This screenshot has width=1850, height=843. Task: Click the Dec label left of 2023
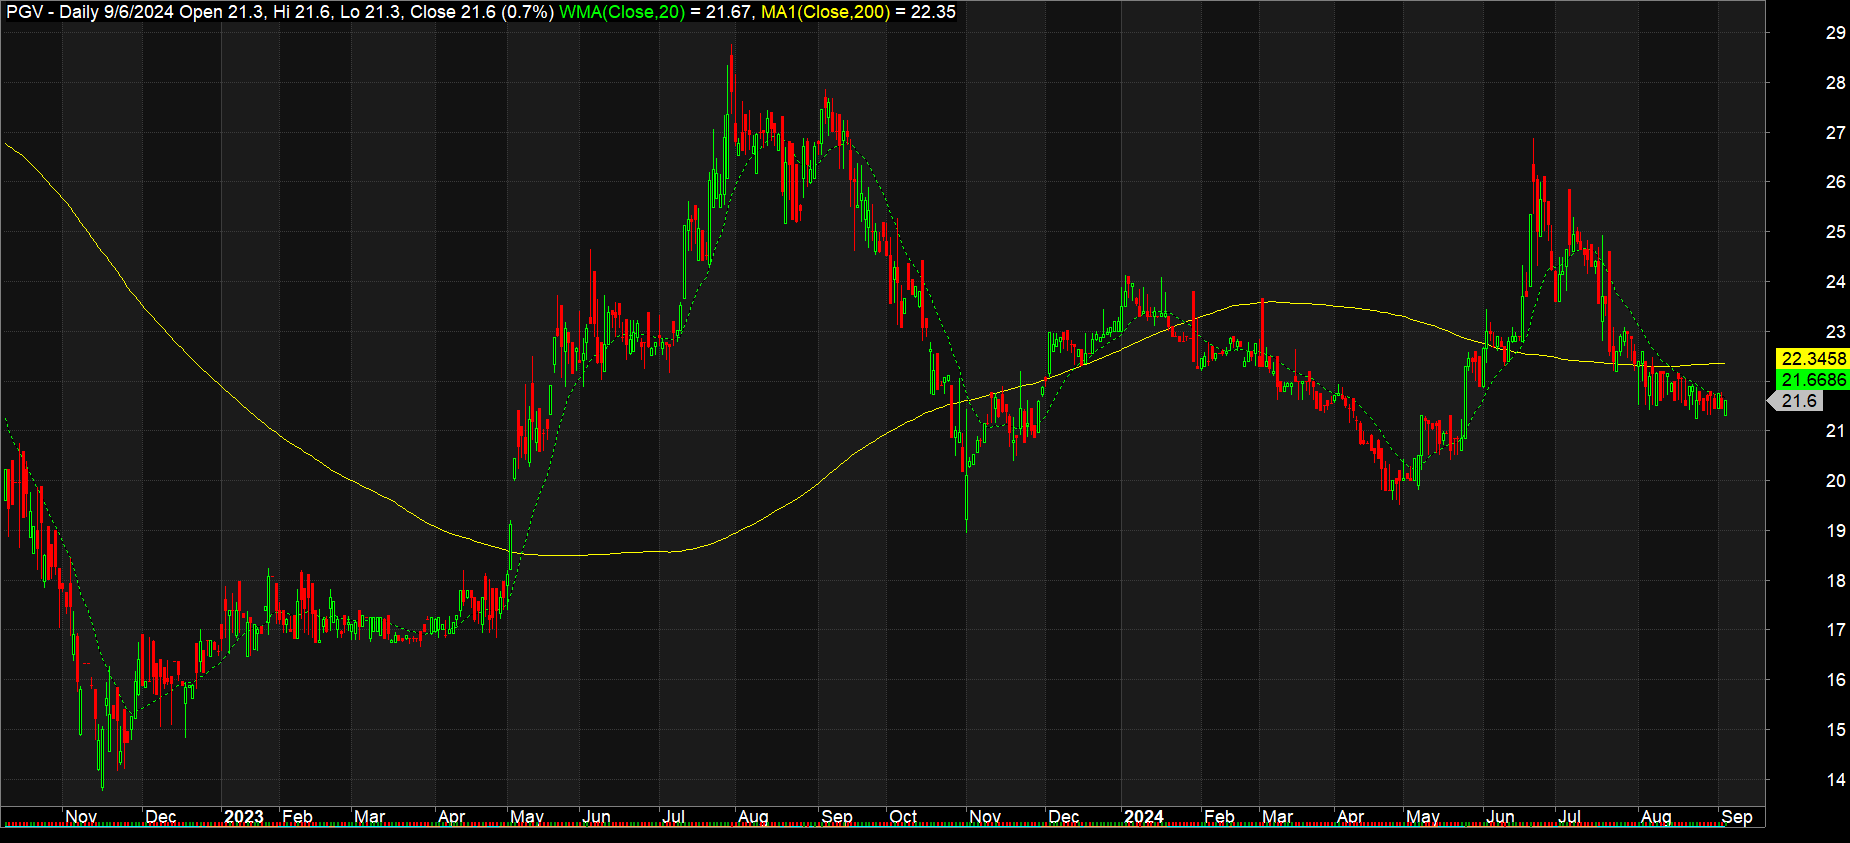(160, 816)
